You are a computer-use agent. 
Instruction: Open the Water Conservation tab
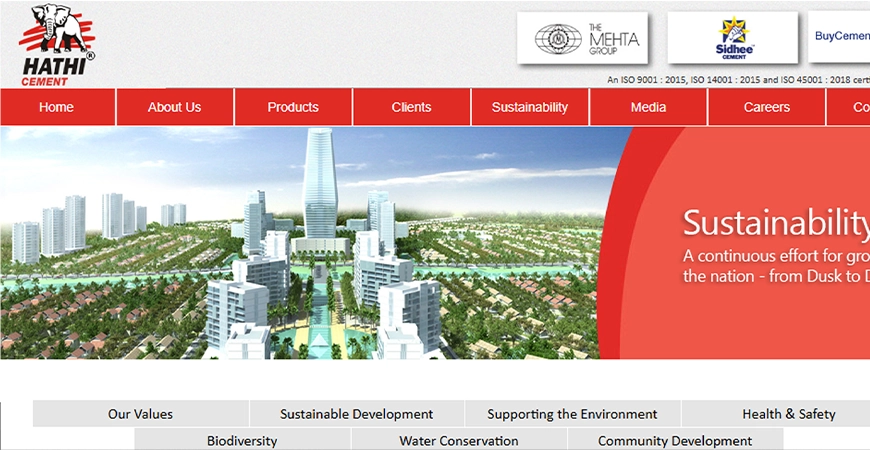[x=459, y=440]
